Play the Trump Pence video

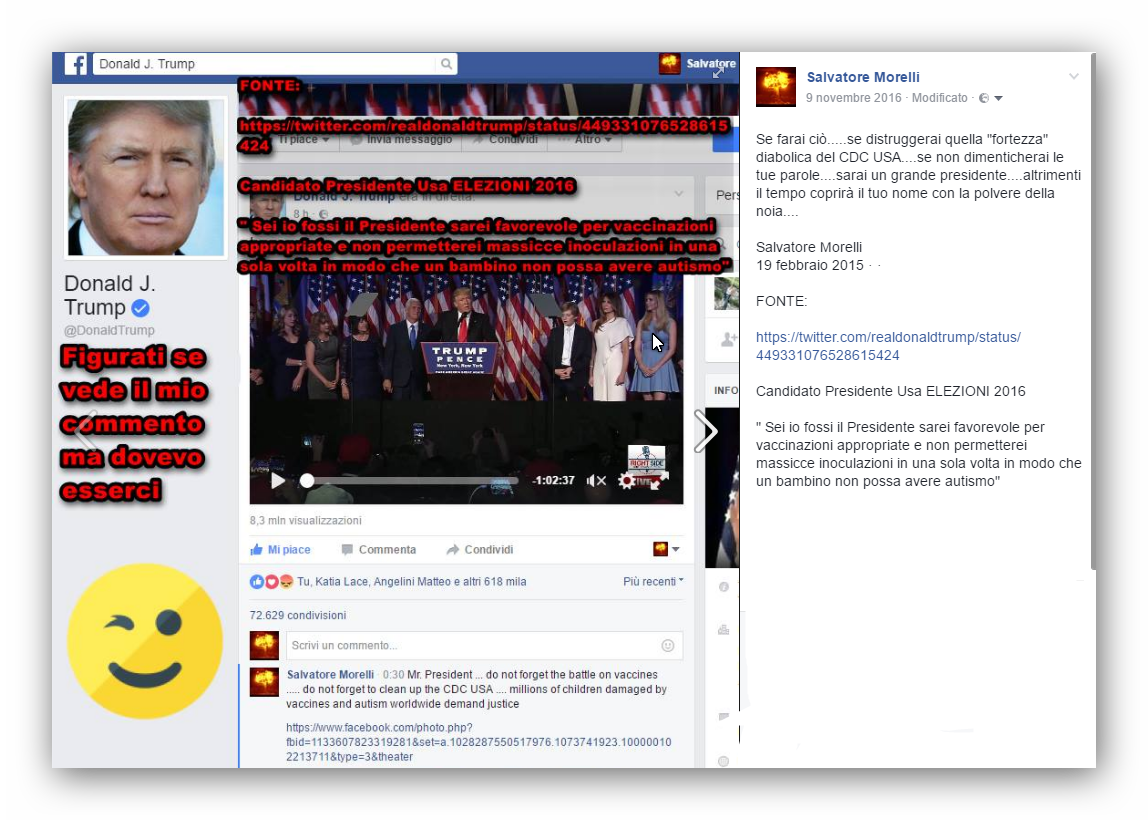pyautogui.click(x=277, y=480)
